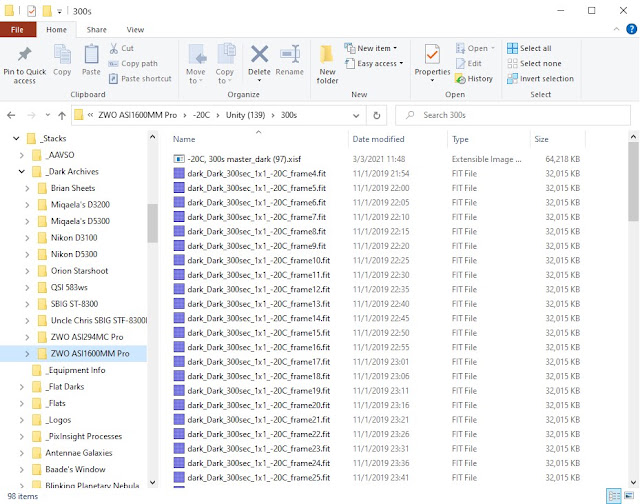Open the New item dropdown
Screen dimensions: 640x504
pyautogui.click(x=371, y=48)
